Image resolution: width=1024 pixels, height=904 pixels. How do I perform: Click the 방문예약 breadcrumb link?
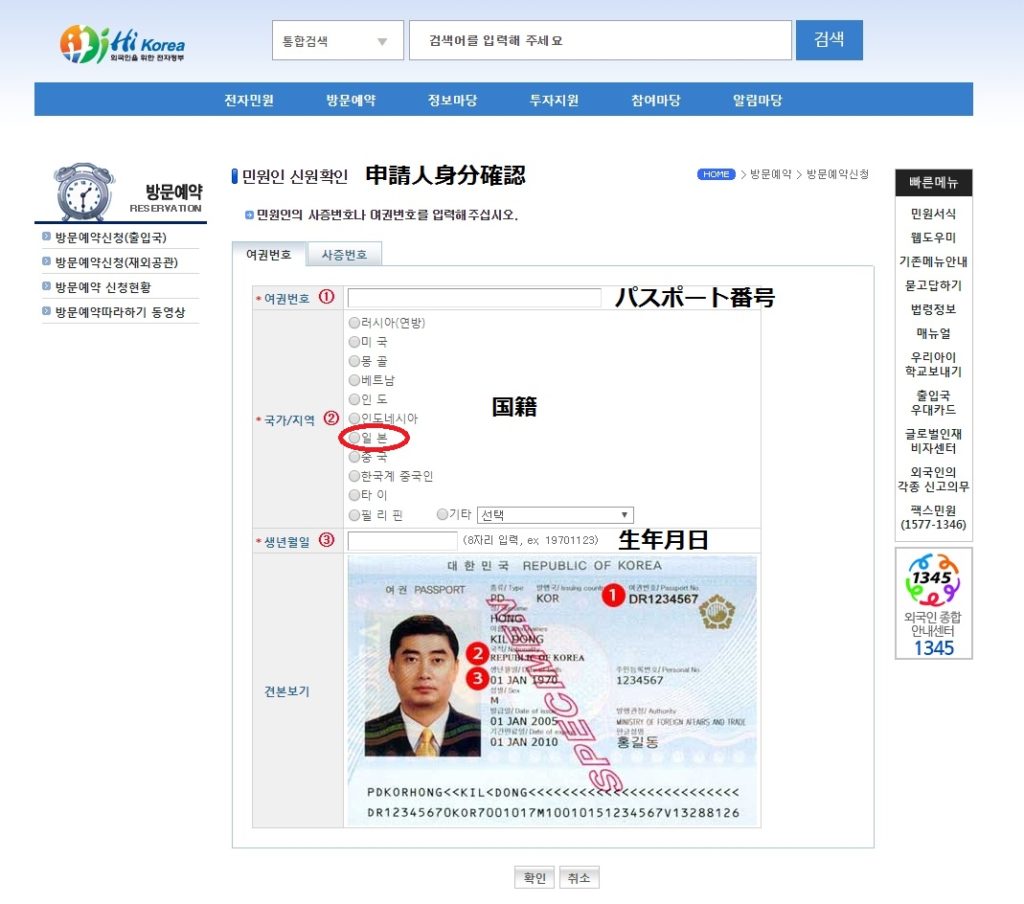[x=770, y=174]
